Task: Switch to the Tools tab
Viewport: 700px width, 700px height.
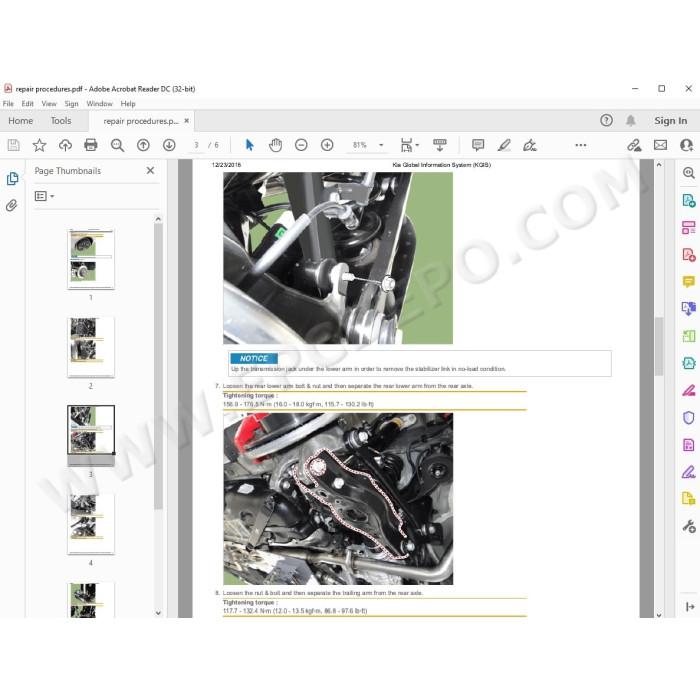Action: 61,121
